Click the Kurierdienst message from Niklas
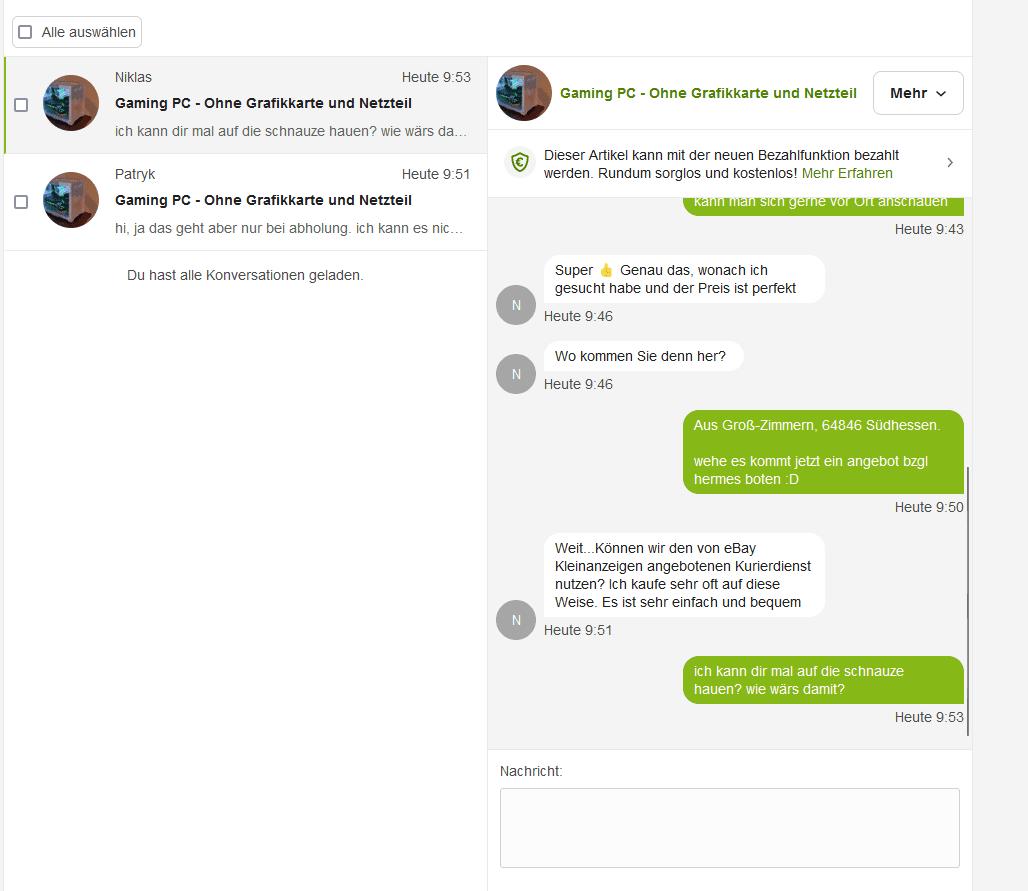 point(684,574)
